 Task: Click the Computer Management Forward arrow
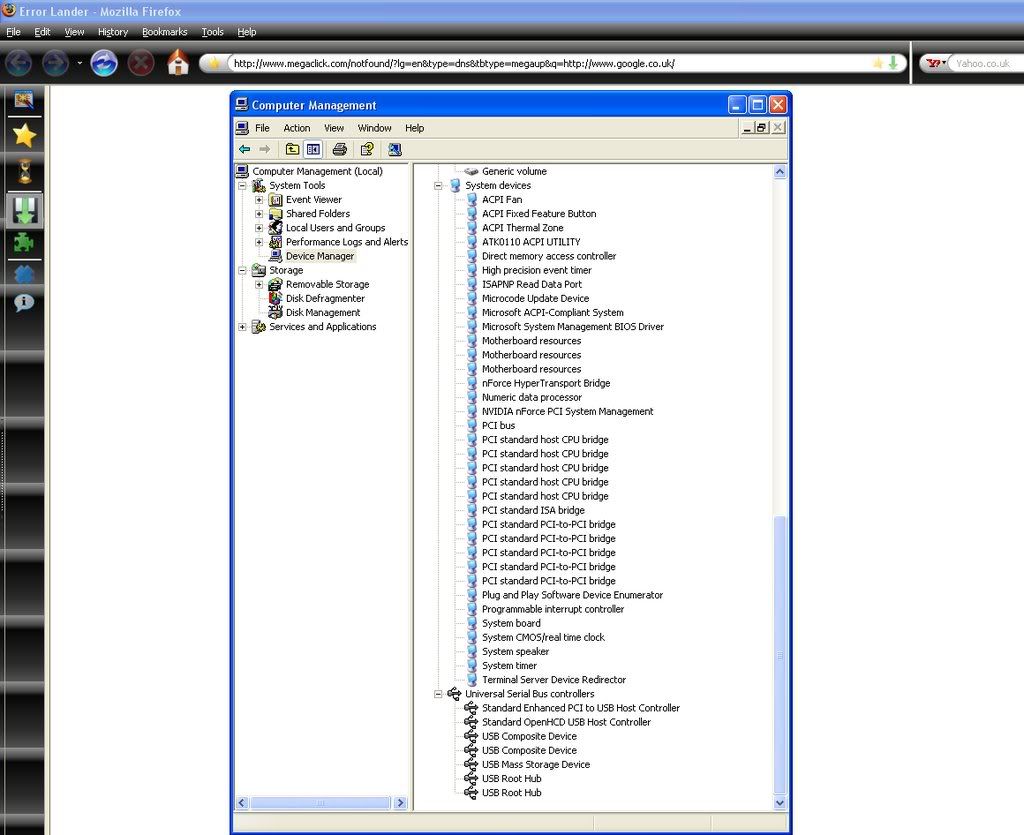264,150
